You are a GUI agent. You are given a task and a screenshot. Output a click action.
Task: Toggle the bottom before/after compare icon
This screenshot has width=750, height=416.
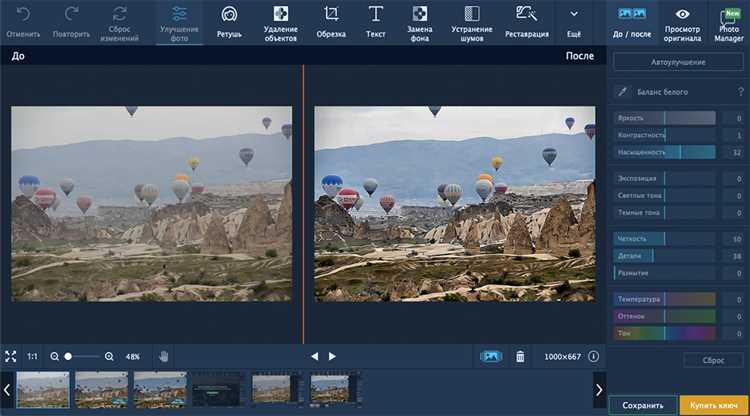[x=491, y=357]
